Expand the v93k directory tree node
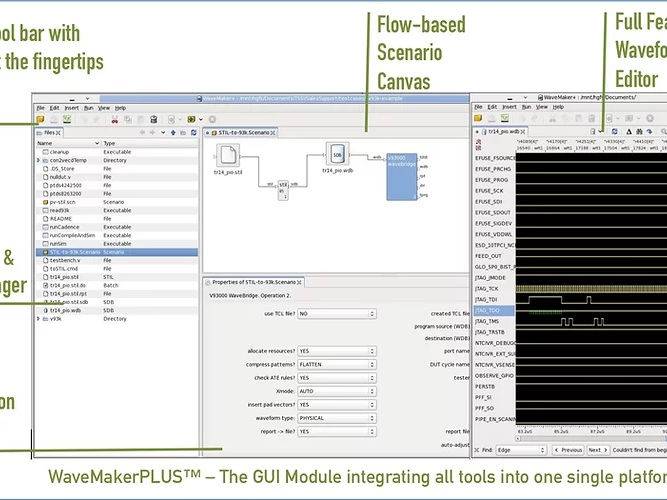Screen dimensions: 667x500 tap(38, 319)
